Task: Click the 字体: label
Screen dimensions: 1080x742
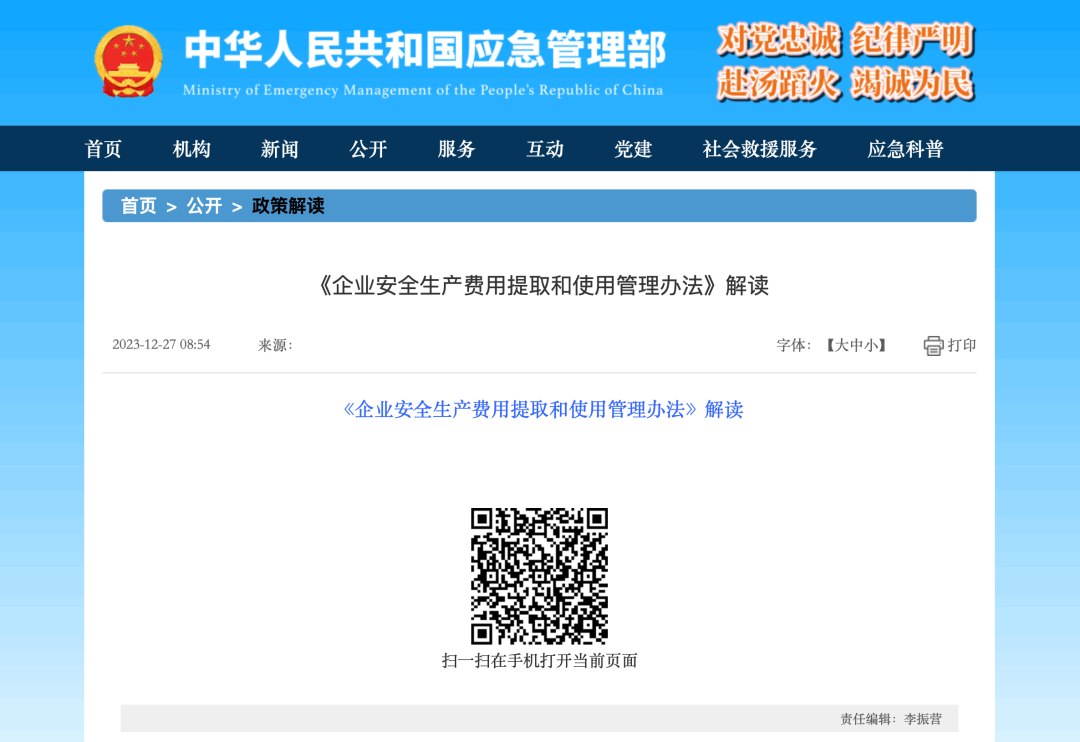Action: [794, 345]
